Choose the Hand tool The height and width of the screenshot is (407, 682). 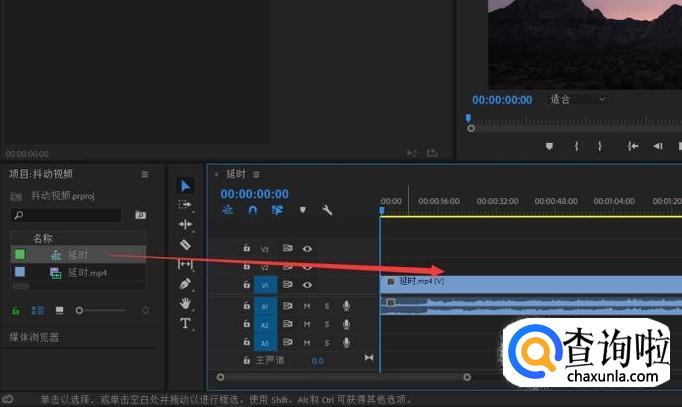click(x=185, y=303)
